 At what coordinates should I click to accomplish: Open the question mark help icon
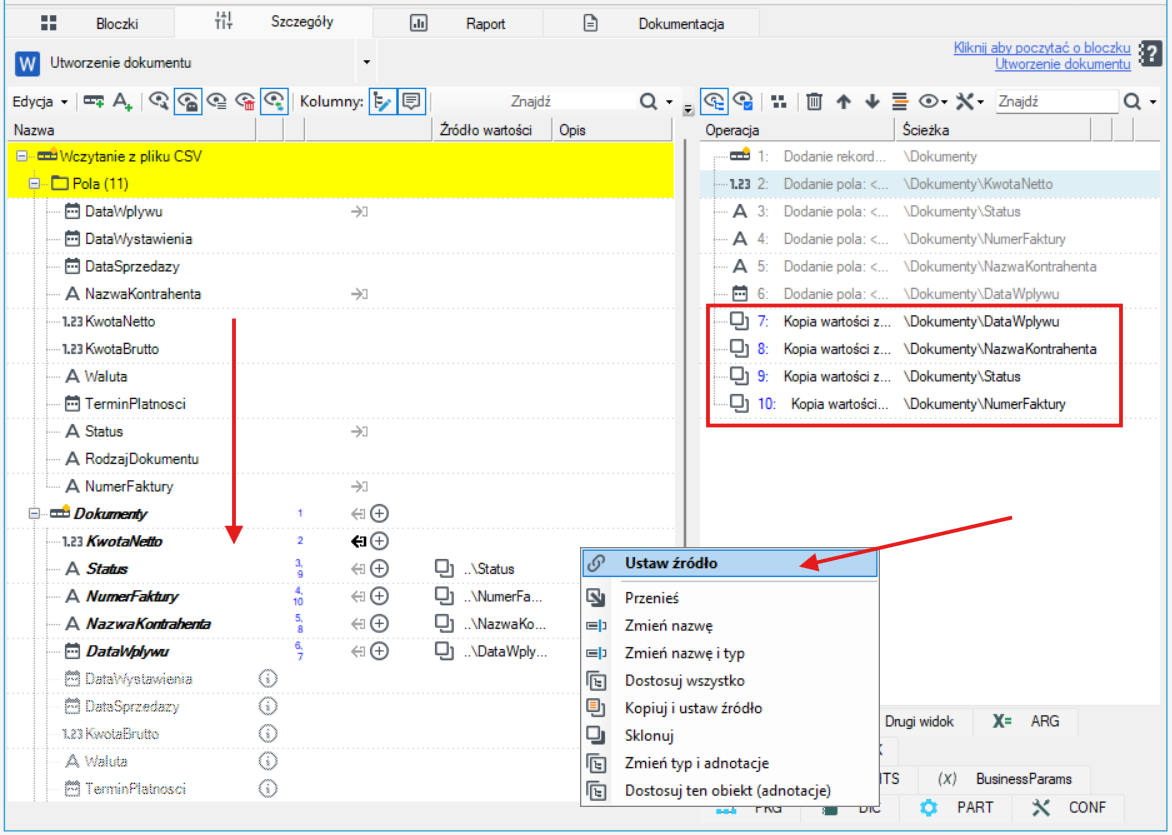[x=1150, y=55]
